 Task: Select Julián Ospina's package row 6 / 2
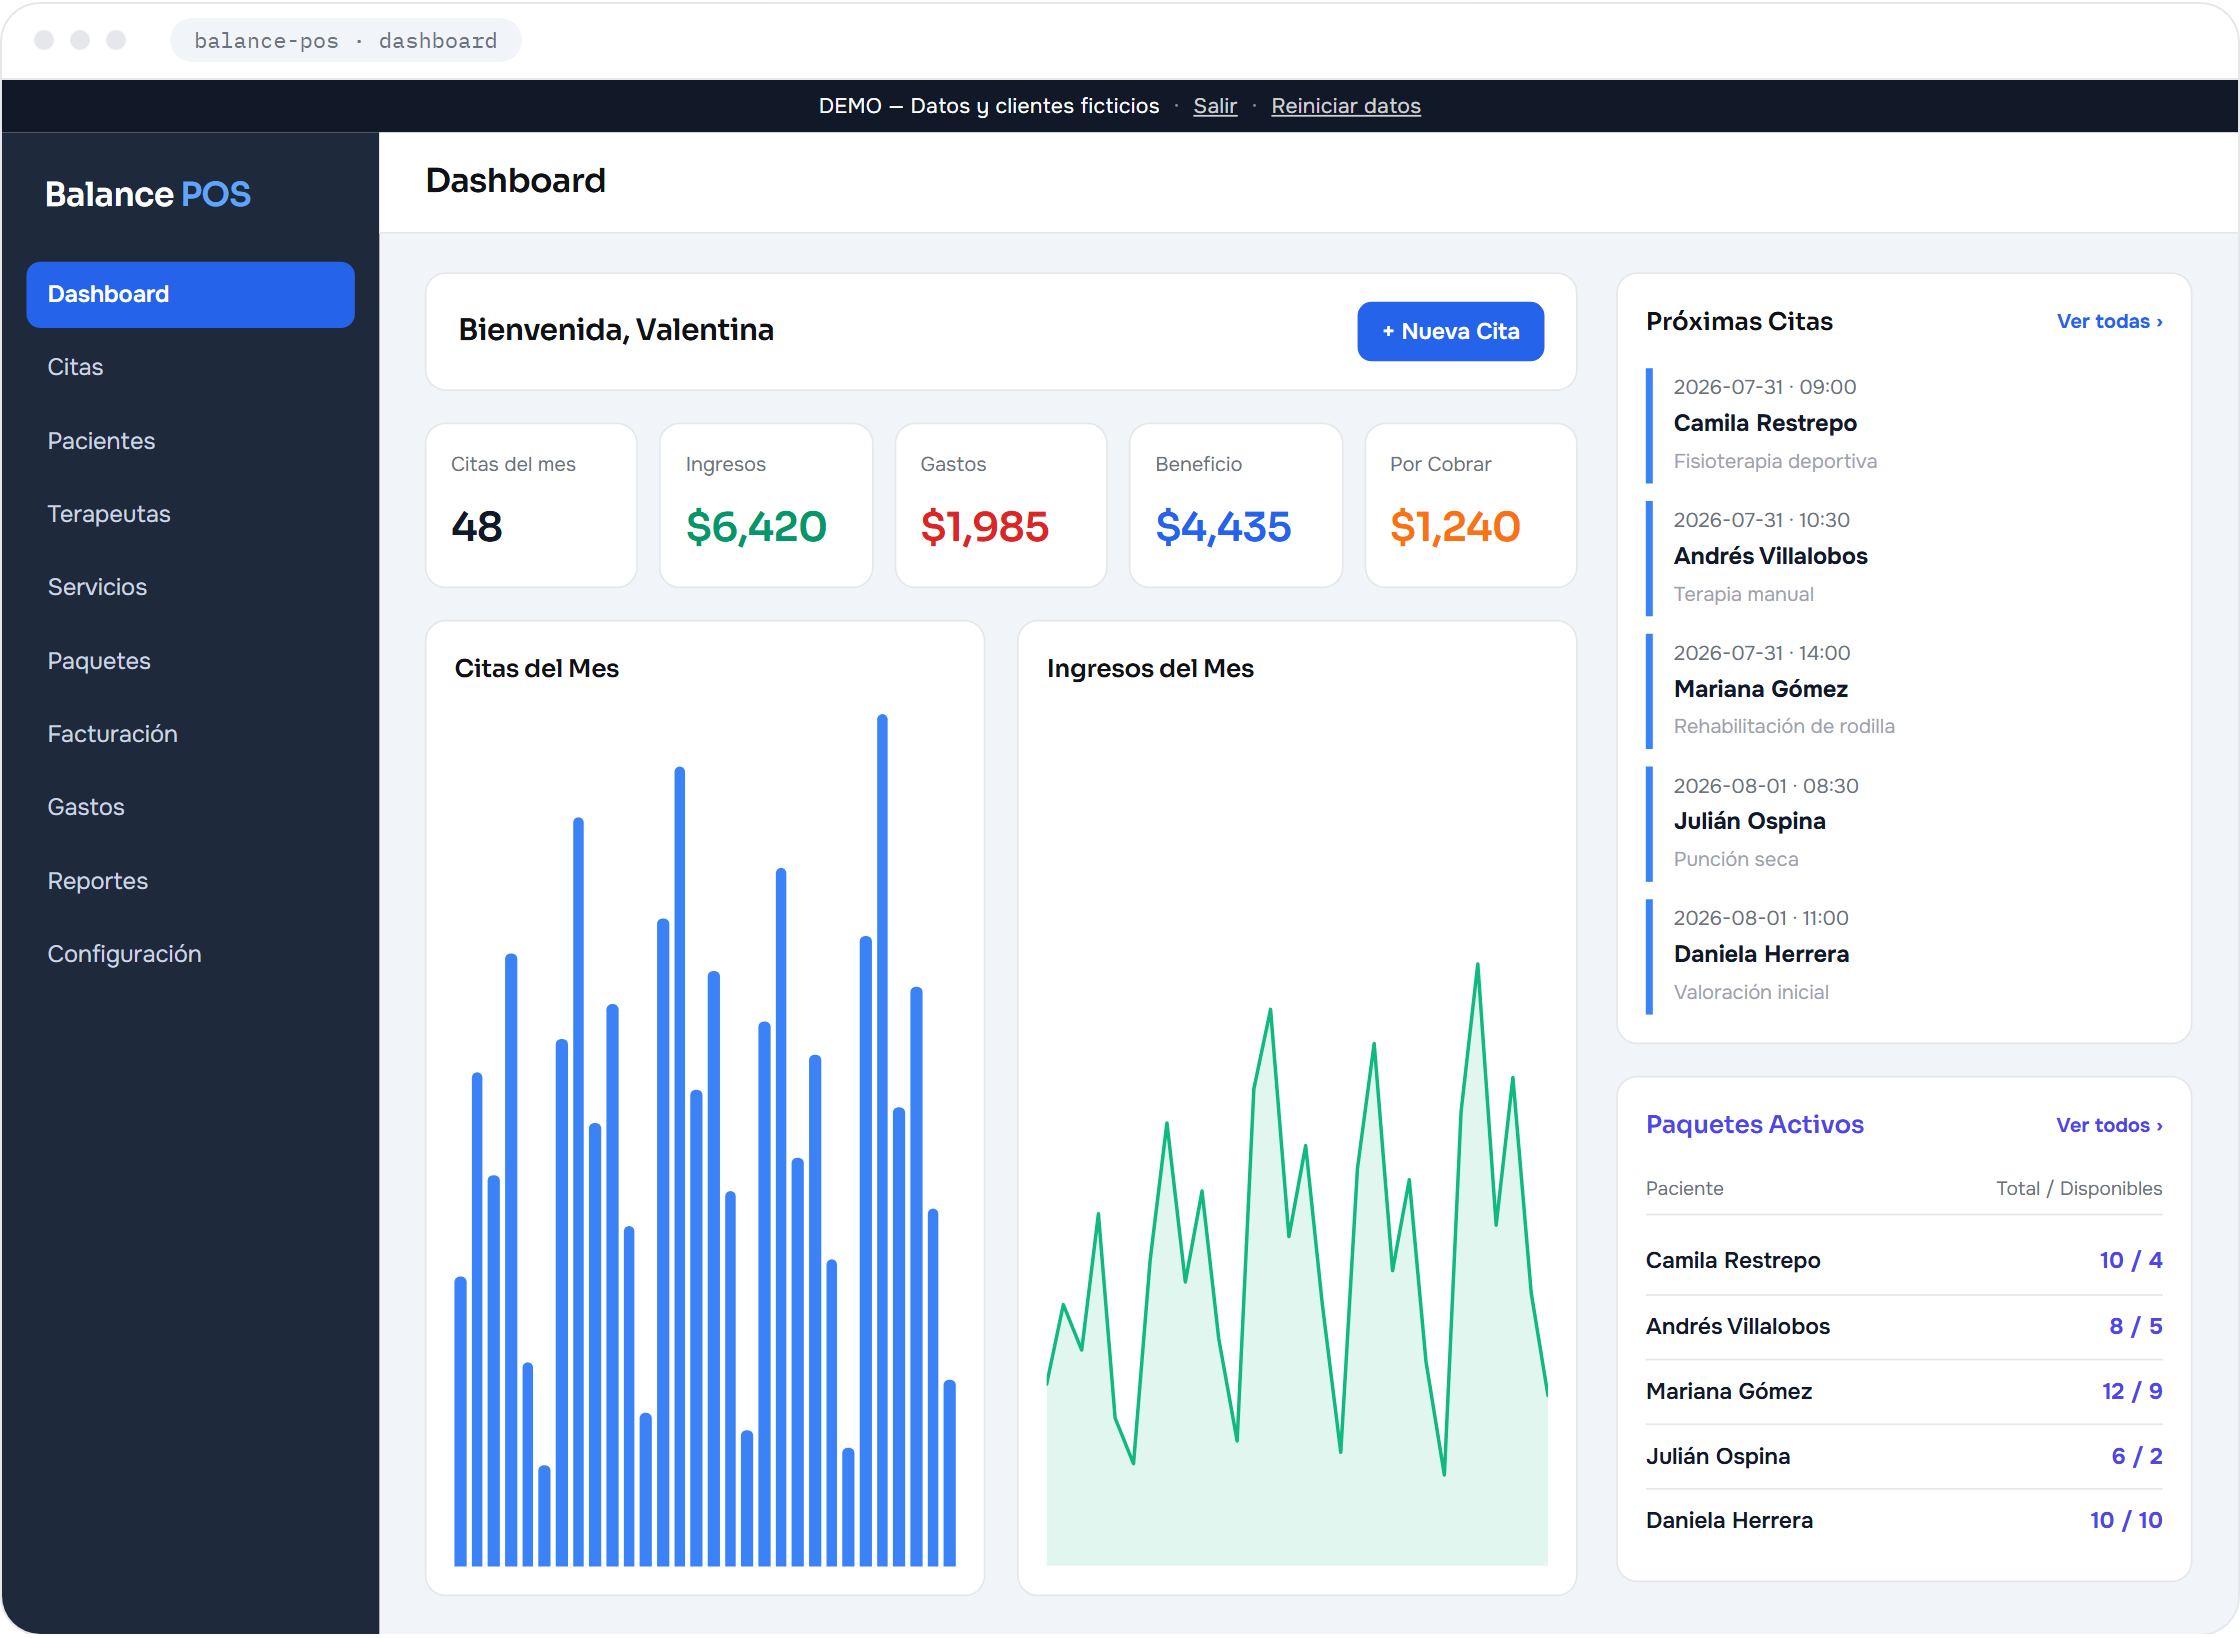click(1903, 1456)
